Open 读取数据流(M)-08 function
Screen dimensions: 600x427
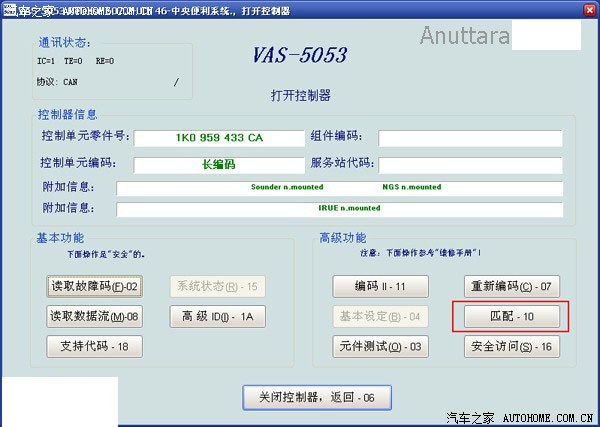[95, 316]
